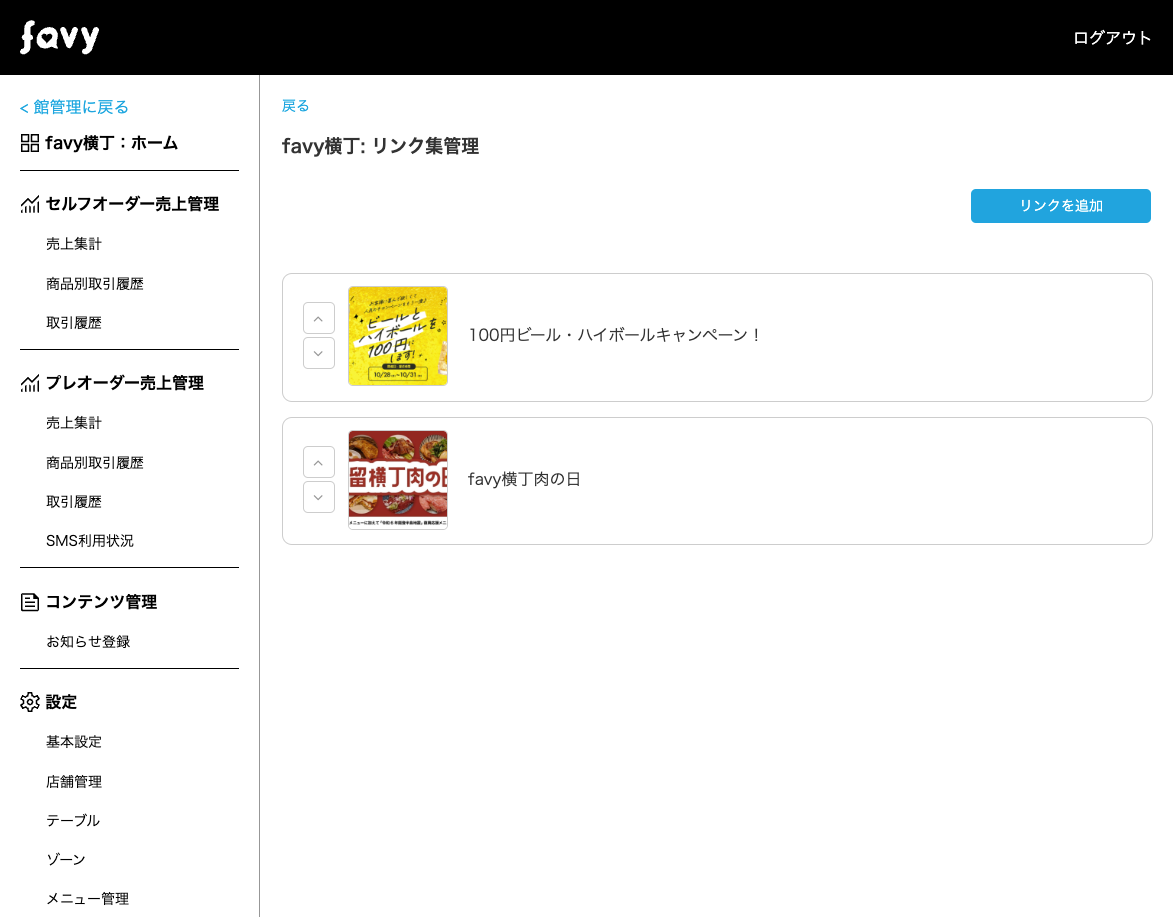Click document icon next to コンテンツ管理
Screen dimensions: 1173x917
30,602
